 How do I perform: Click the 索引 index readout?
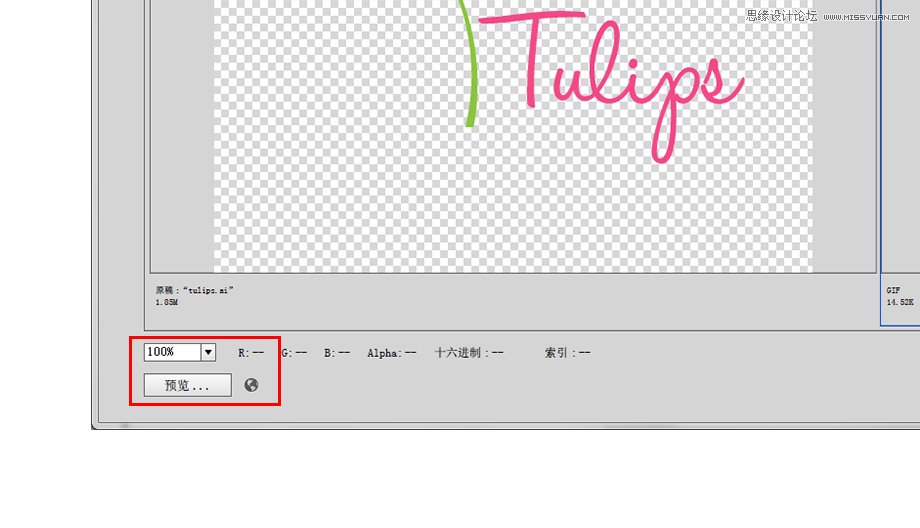(x=567, y=353)
